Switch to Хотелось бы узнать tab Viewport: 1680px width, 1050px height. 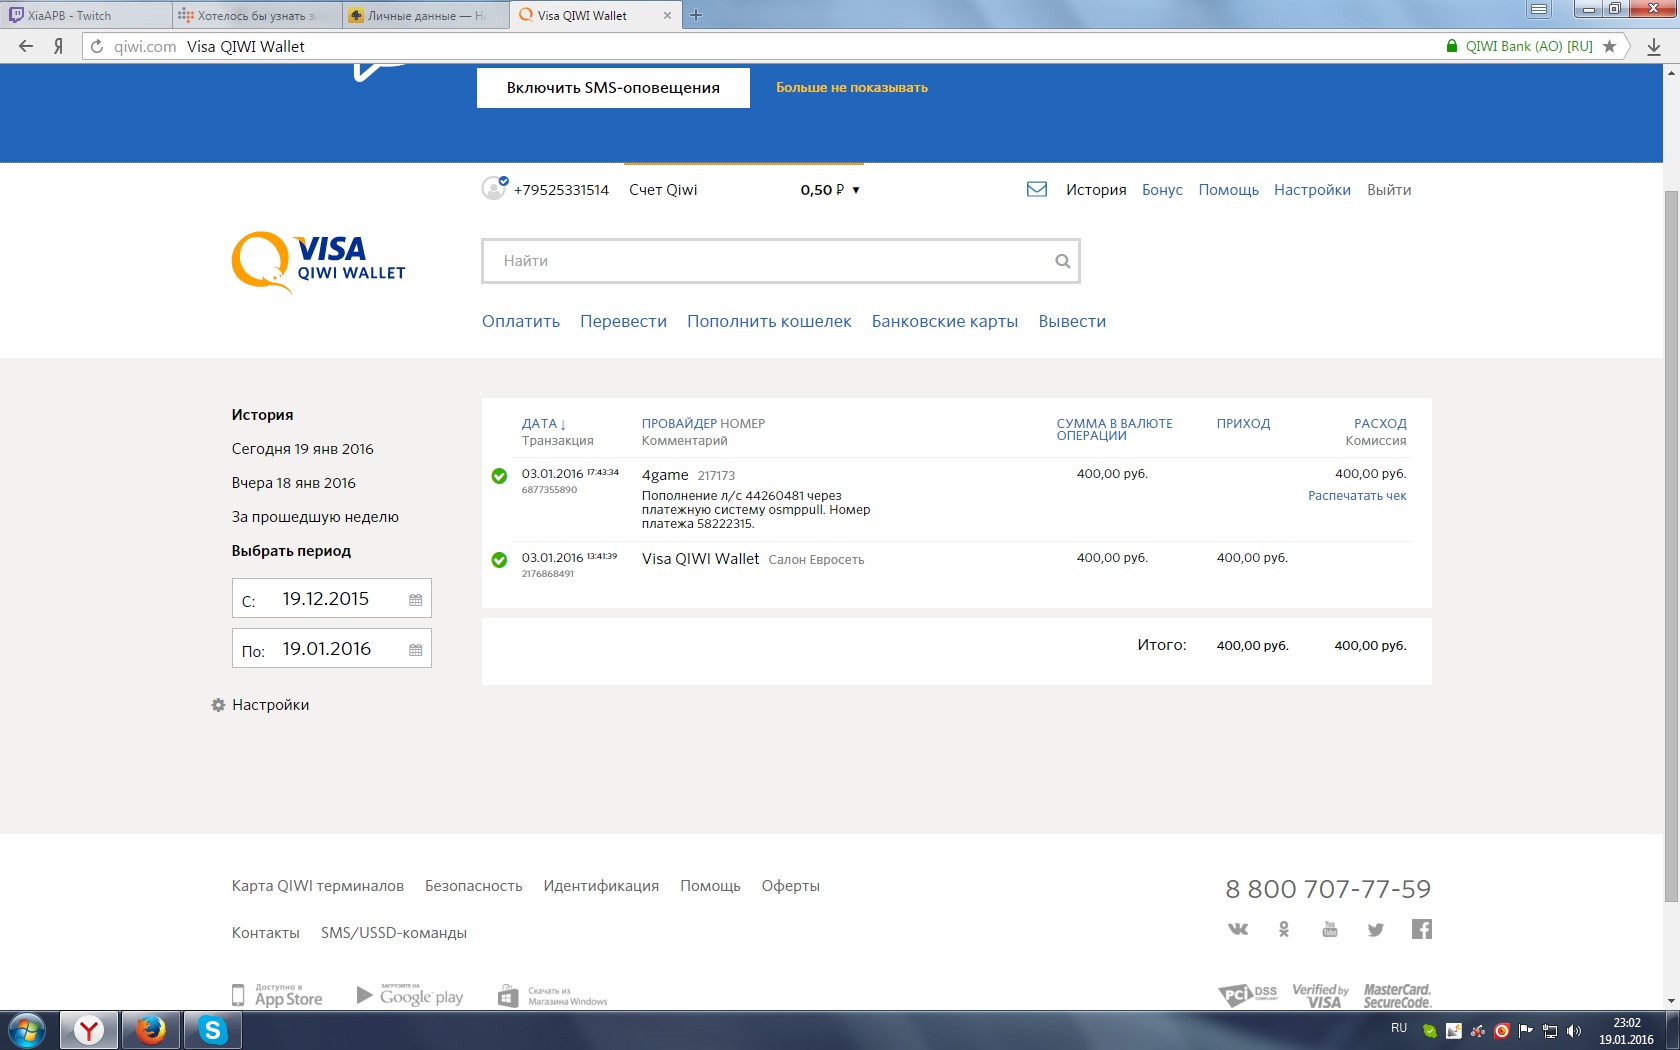(x=256, y=15)
